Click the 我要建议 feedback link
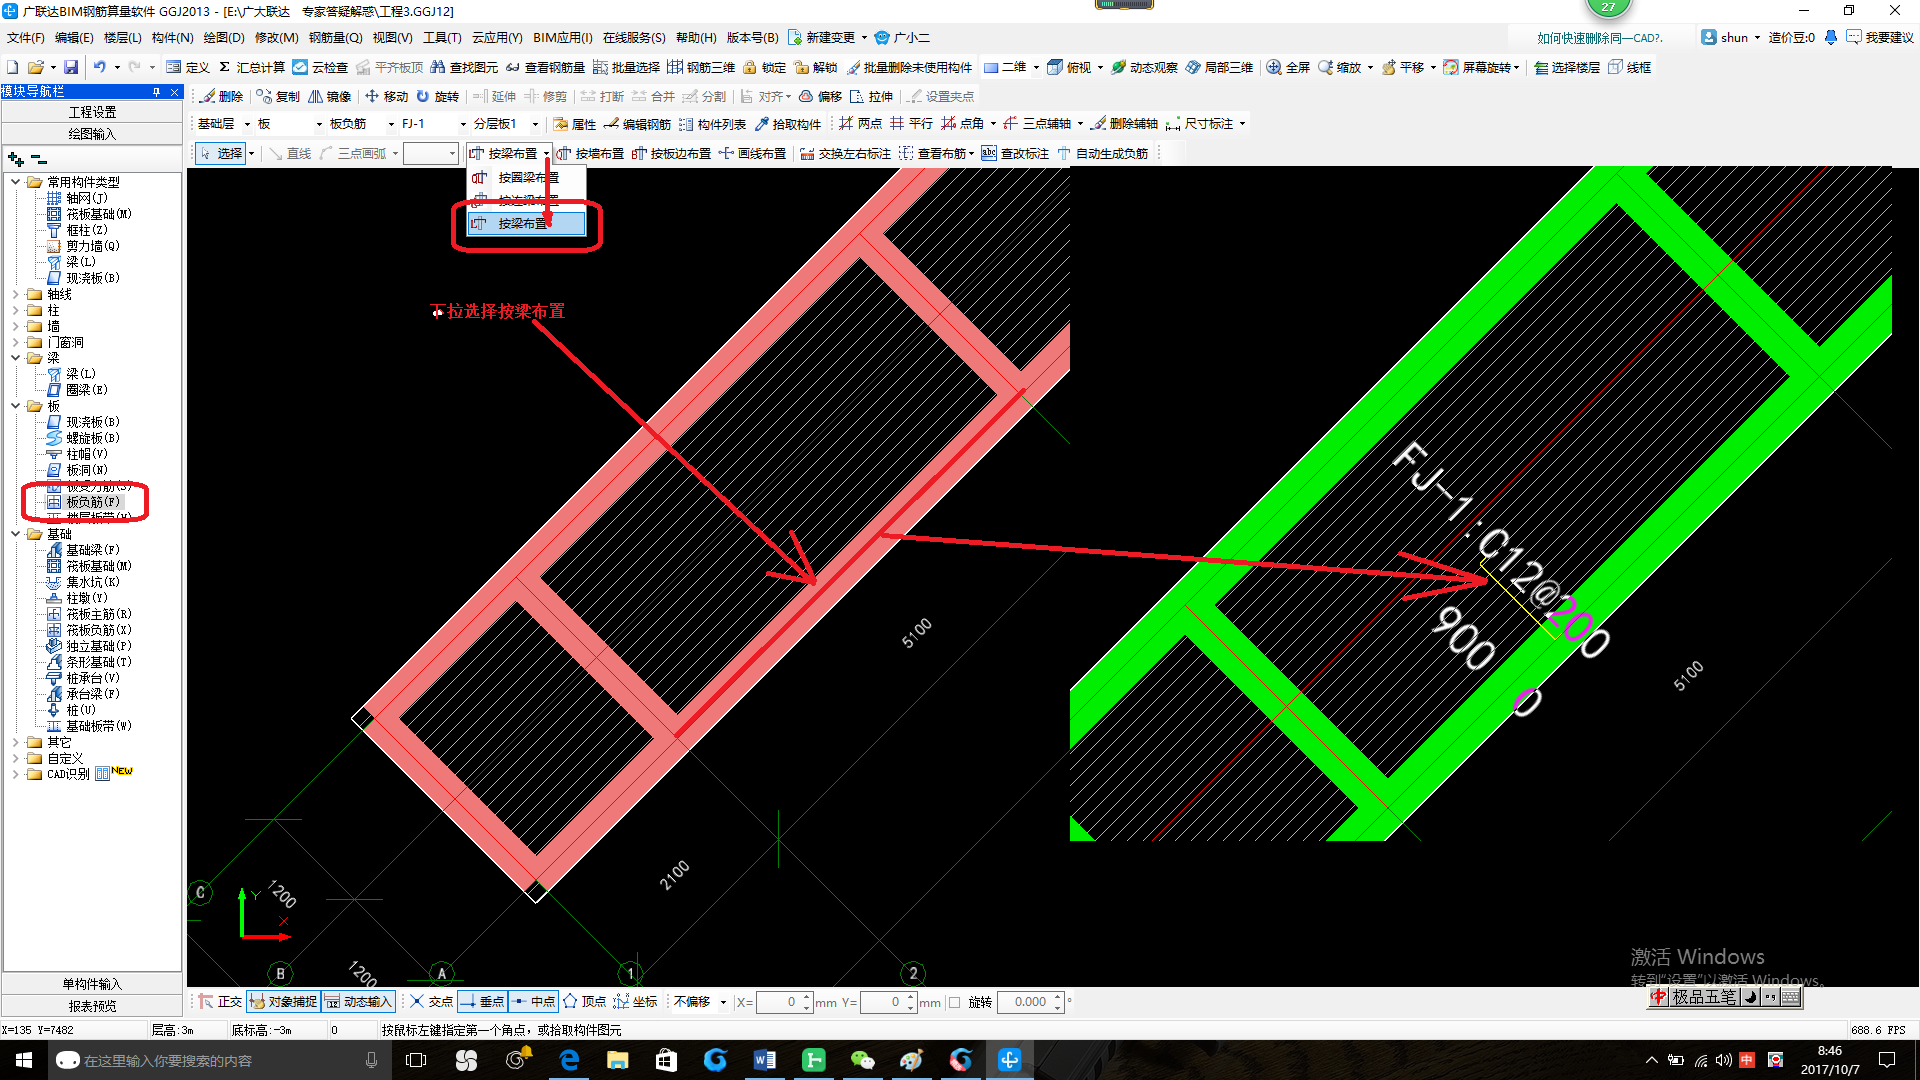This screenshot has height=1080, width=1920. coord(1881,38)
